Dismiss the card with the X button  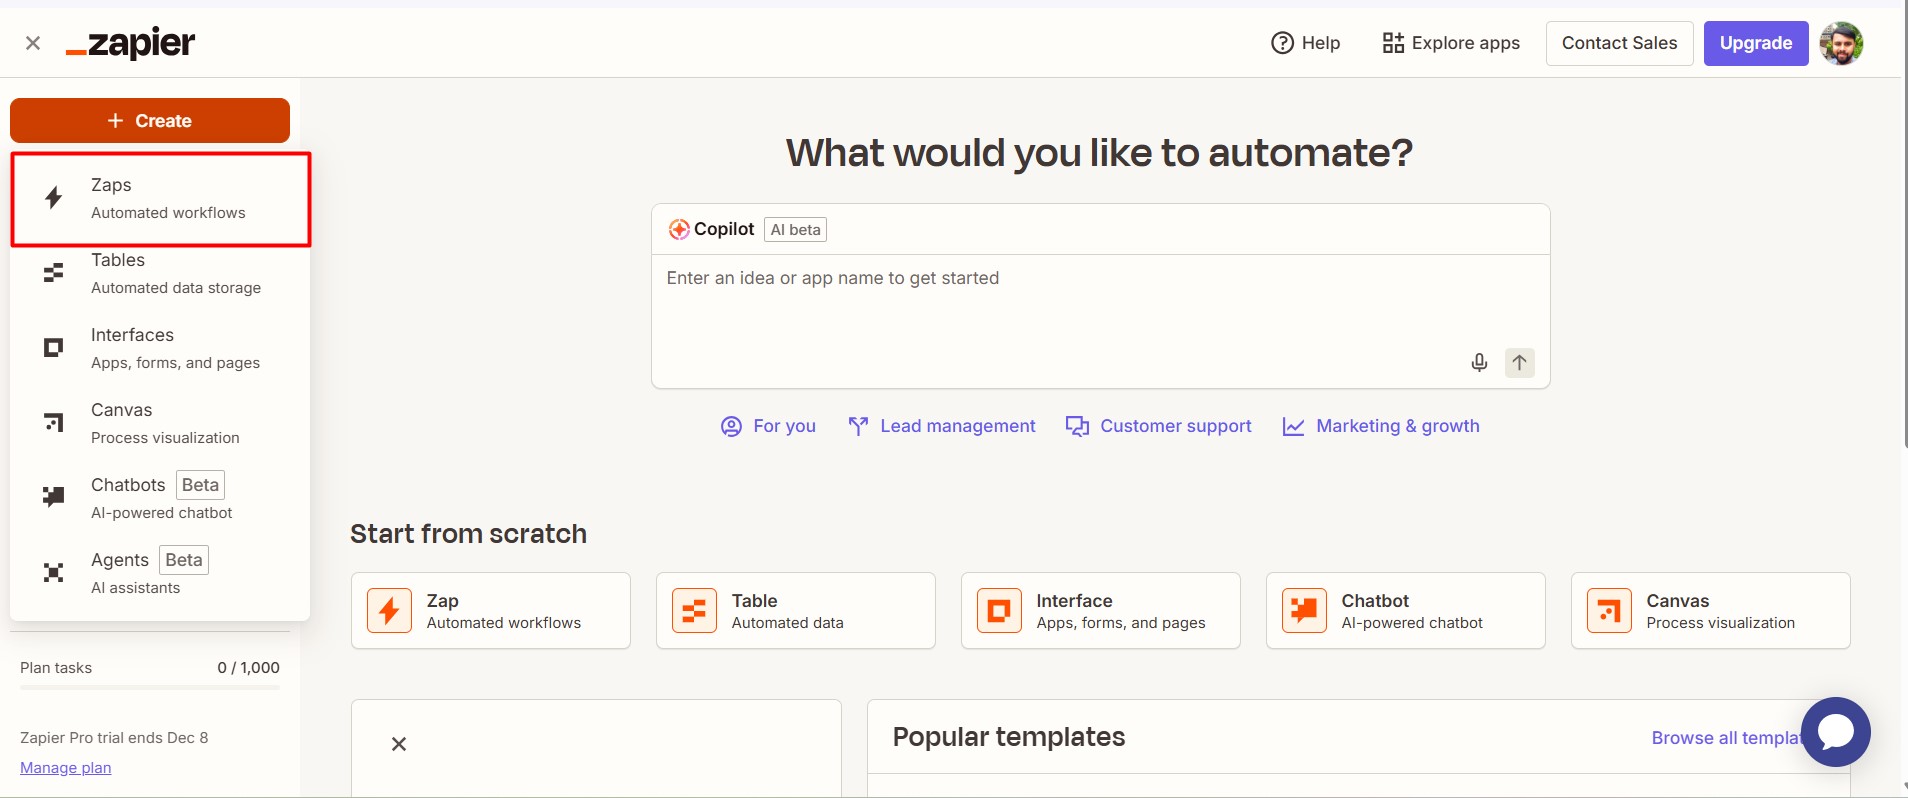399,744
